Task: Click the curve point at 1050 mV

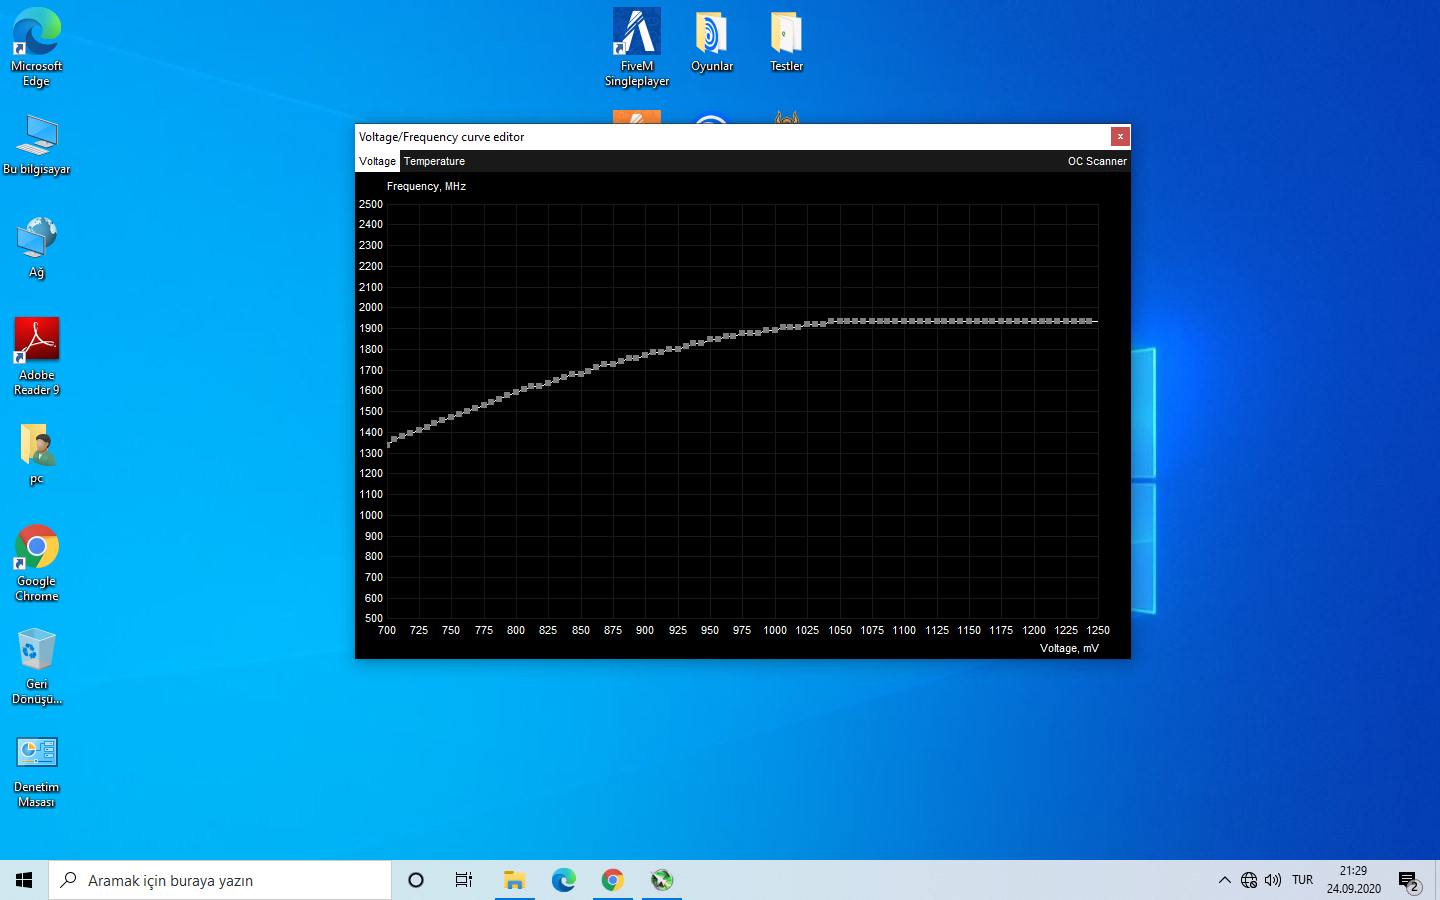Action: tap(840, 321)
